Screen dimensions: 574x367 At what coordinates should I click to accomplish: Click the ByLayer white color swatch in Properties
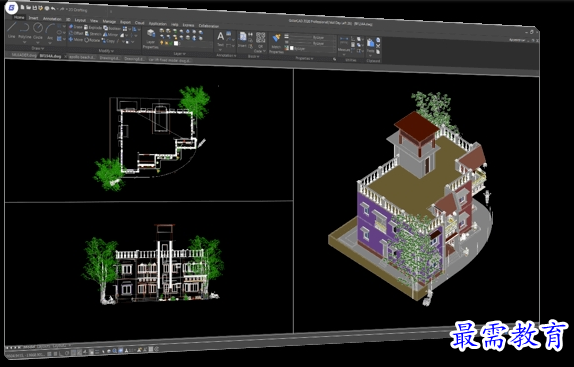(292, 48)
